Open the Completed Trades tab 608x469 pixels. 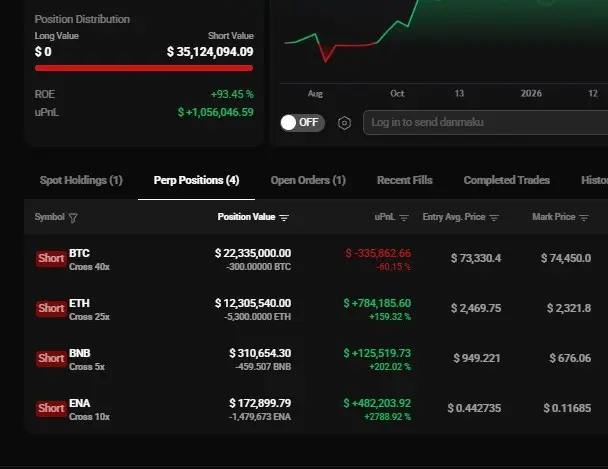pos(506,180)
